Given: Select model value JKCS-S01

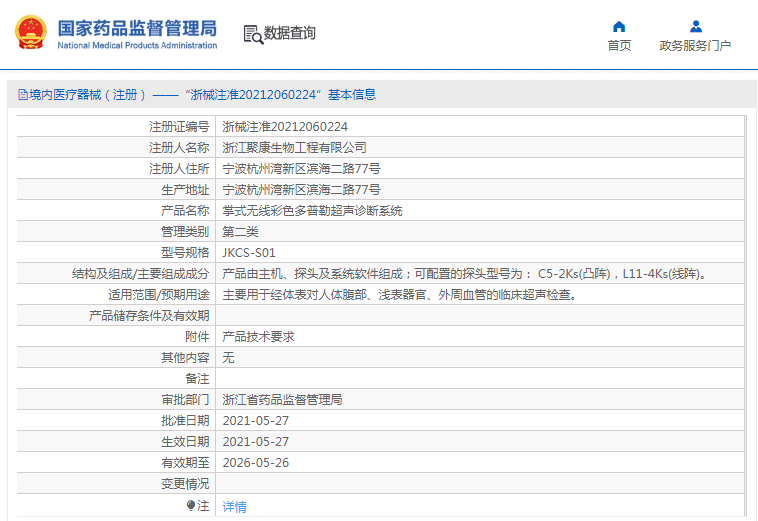Looking at the screenshot, I should click(x=248, y=253).
